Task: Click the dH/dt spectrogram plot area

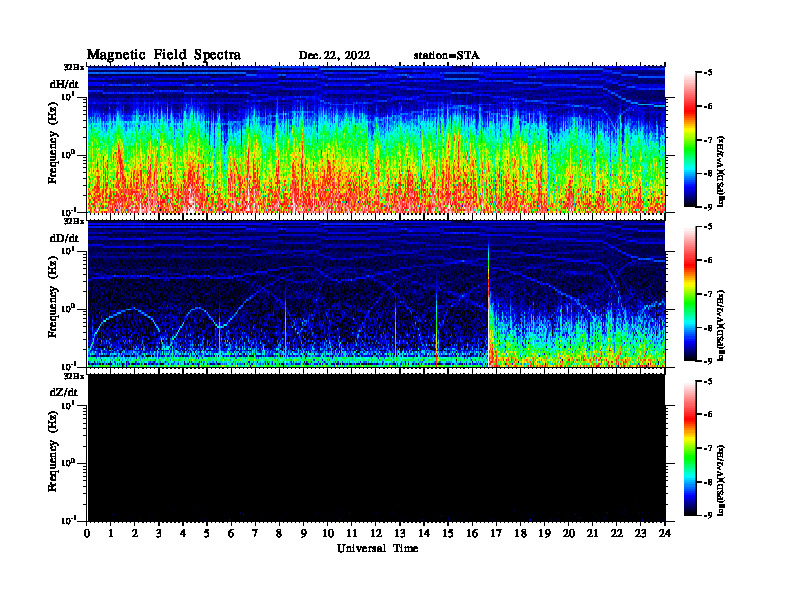Action: (x=376, y=139)
